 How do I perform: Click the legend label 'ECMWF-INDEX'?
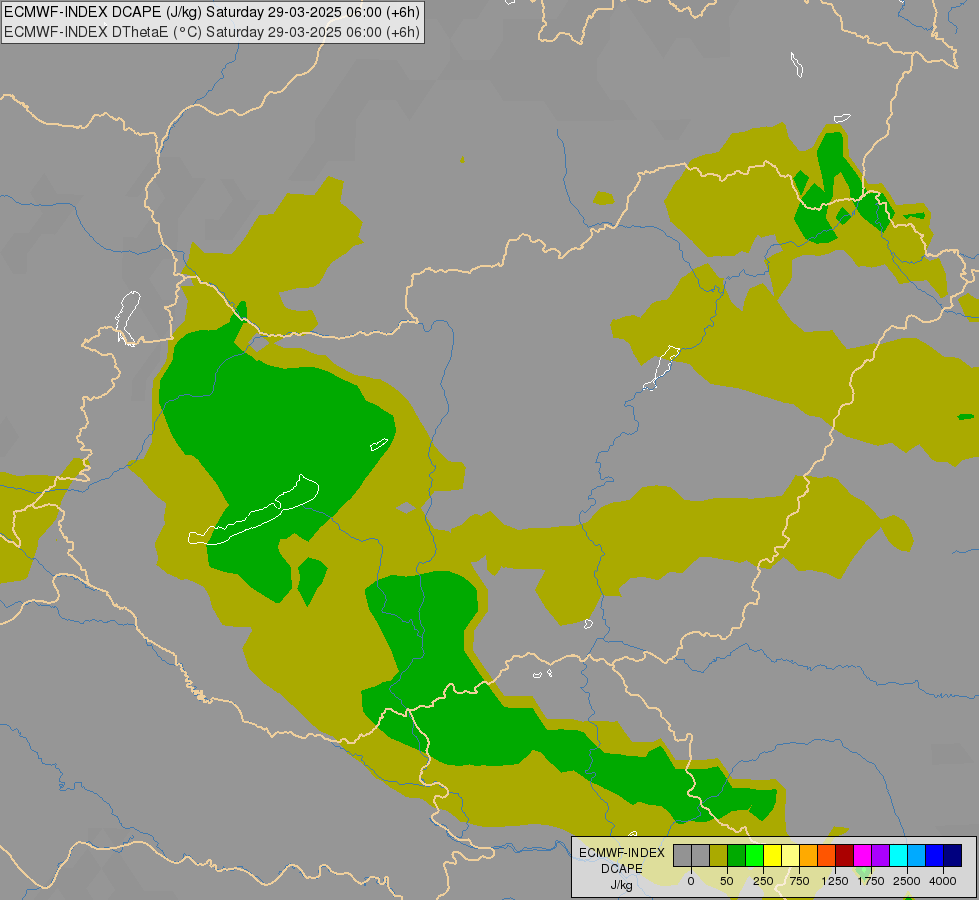[622, 853]
